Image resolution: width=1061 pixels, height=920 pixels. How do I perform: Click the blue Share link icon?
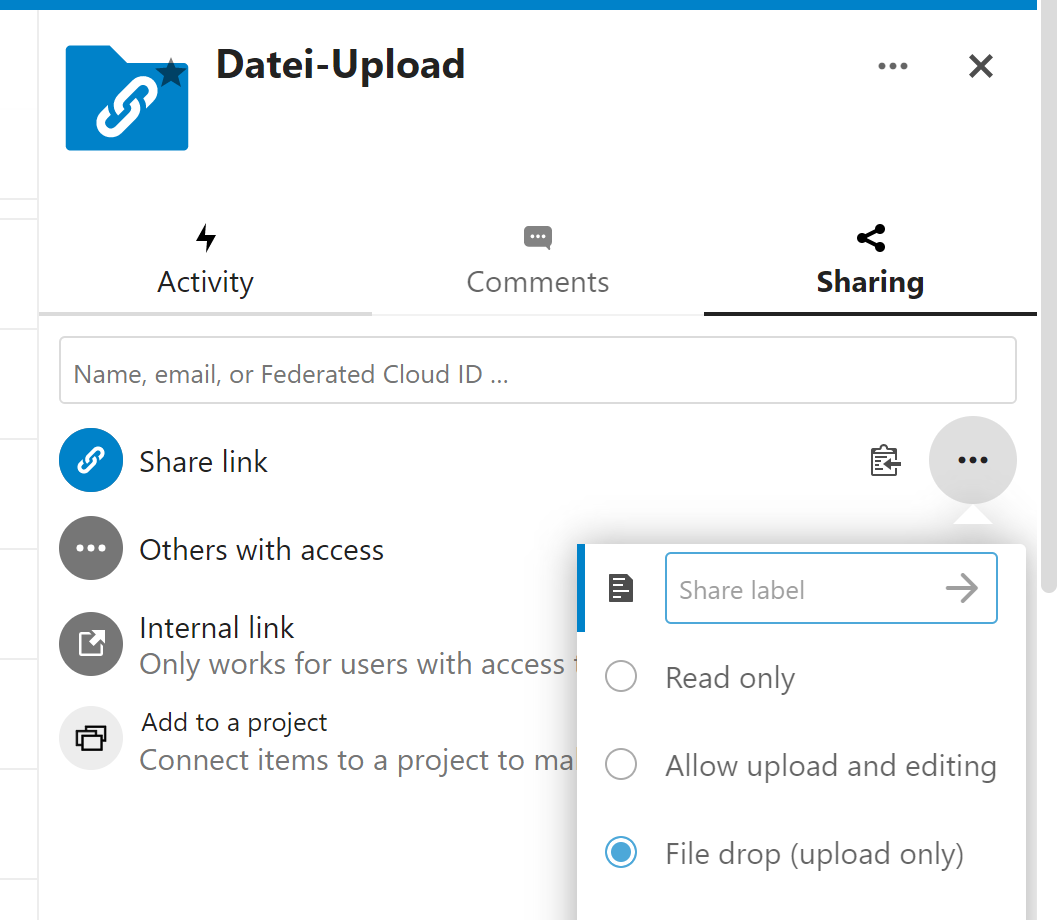[91, 460]
